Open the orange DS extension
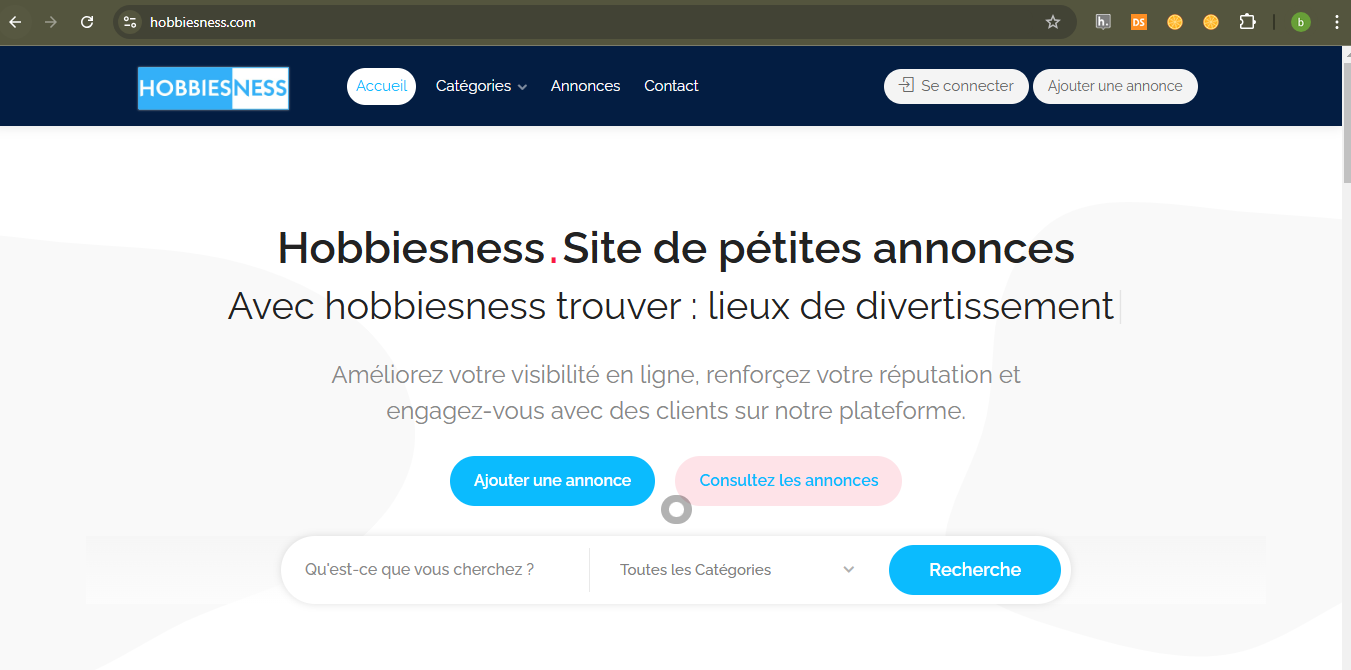1351x670 pixels. 1139,22
